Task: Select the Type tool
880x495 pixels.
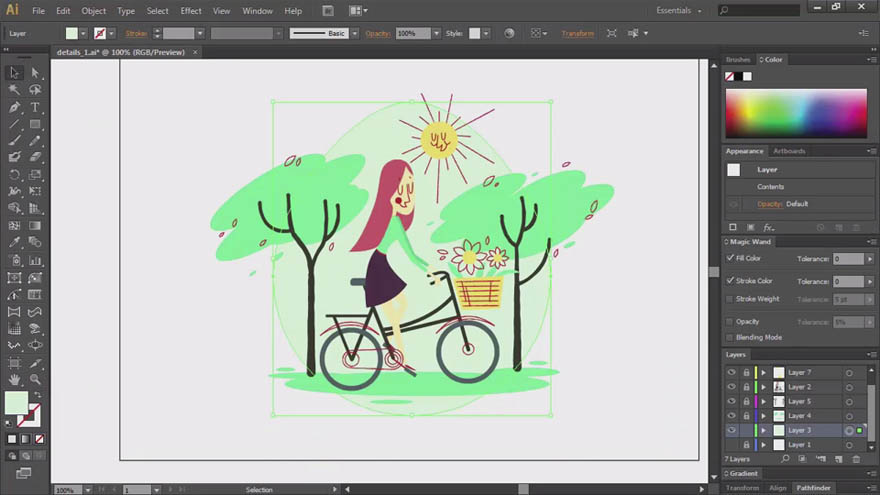Action: click(35, 107)
